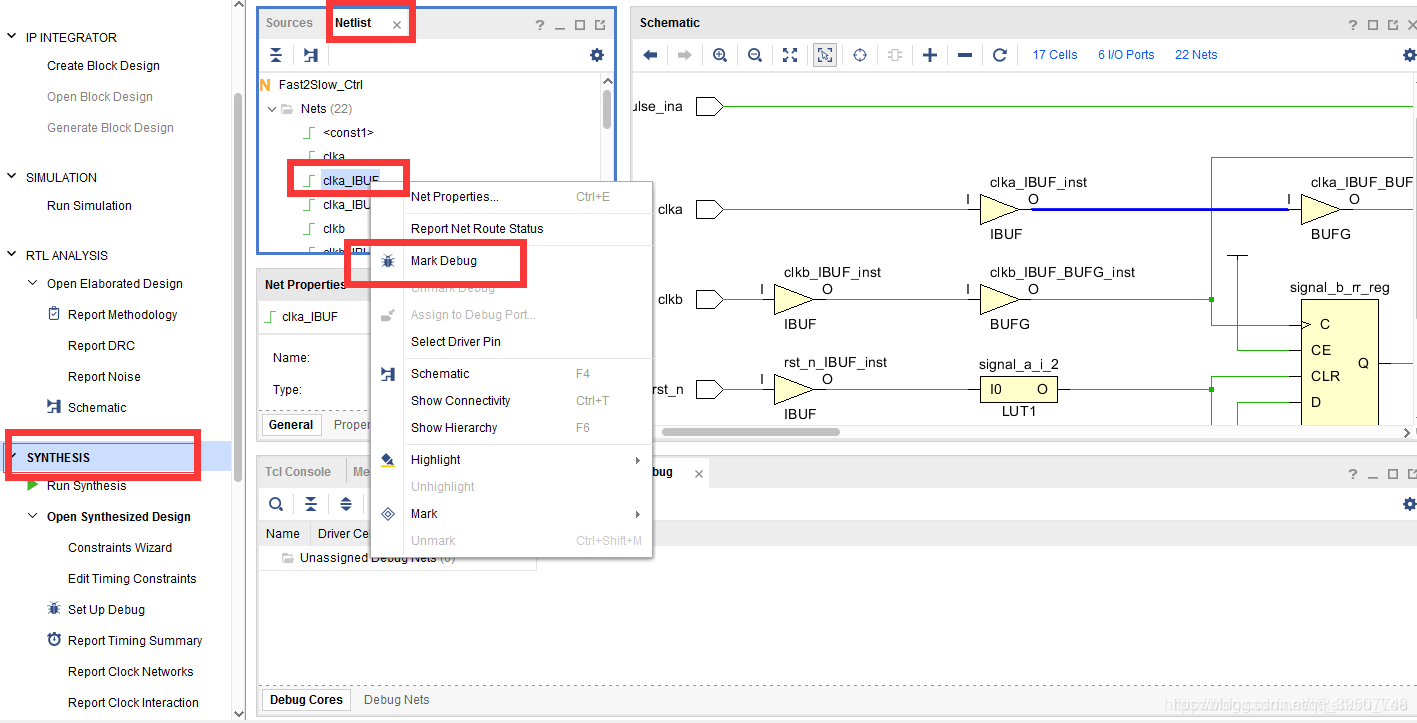
Task: Click Run Synthesis green play icon
Action: [x=32, y=485]
